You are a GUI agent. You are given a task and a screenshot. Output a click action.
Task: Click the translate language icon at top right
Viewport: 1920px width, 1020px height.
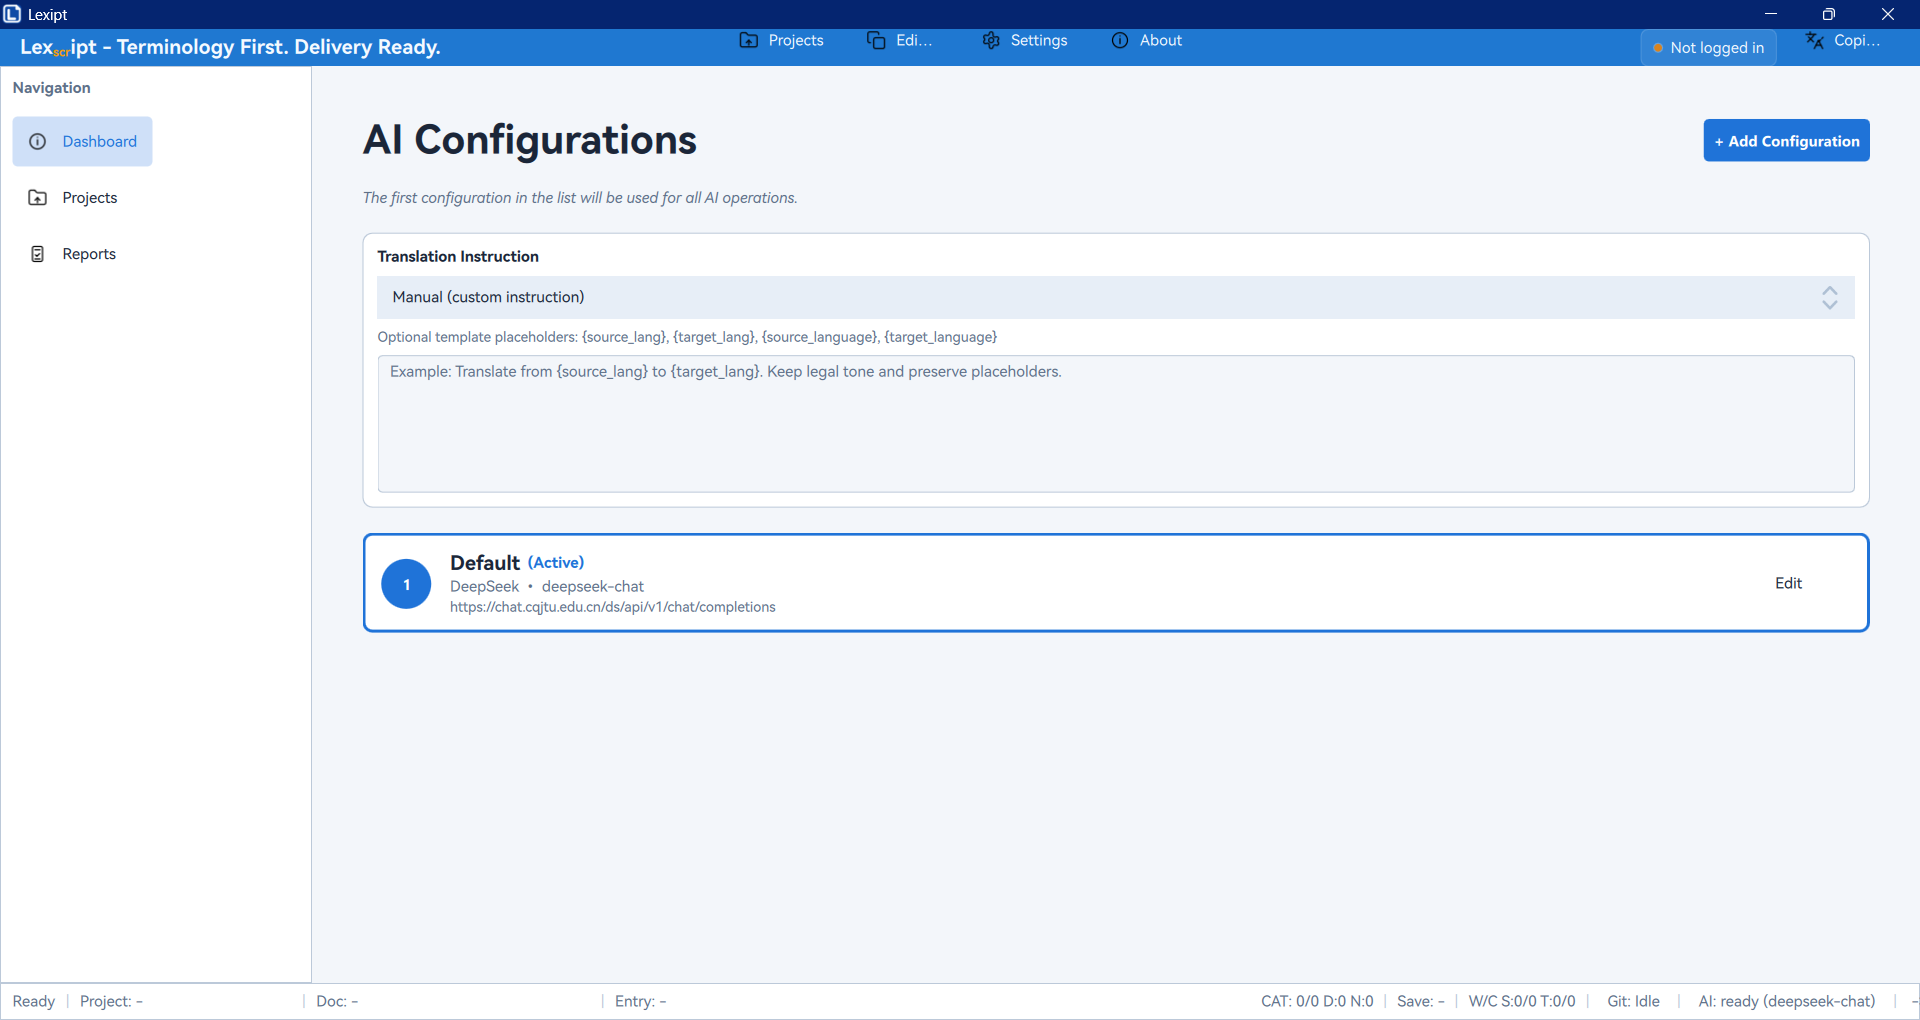click(x=1814, y=41)
